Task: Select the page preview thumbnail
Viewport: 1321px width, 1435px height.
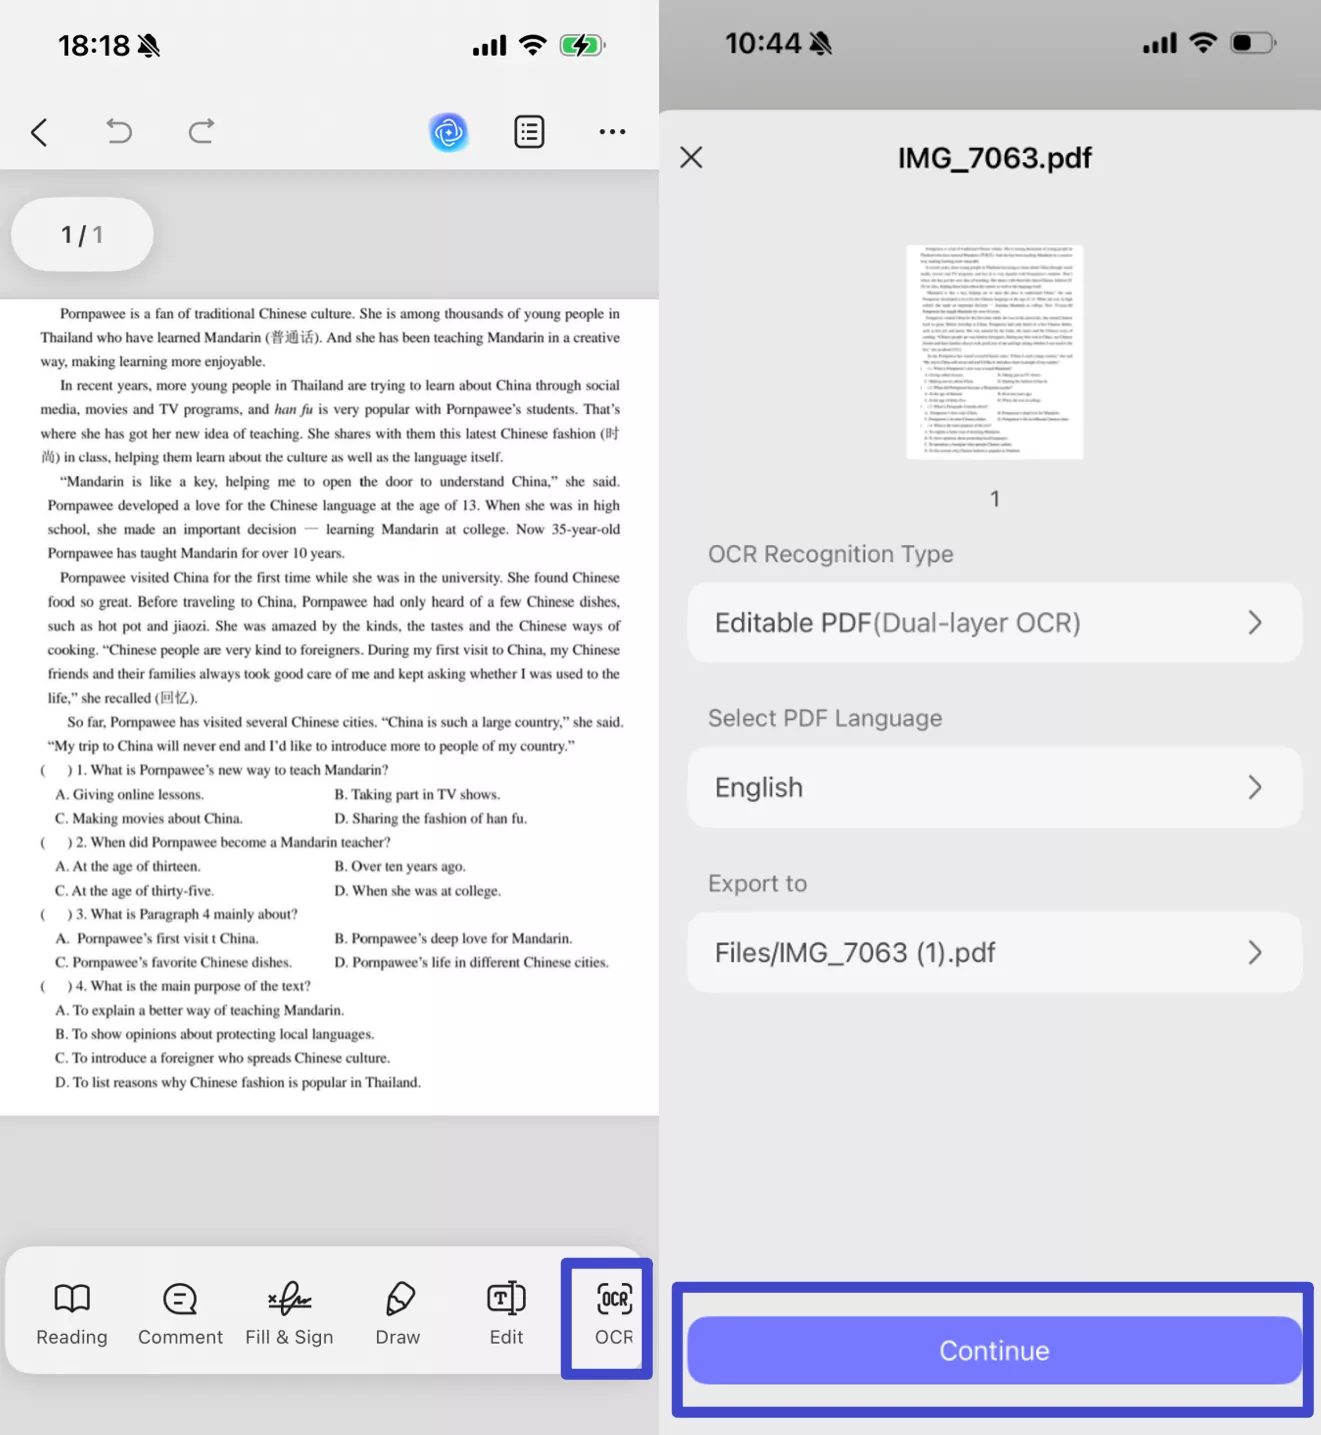Action: [x=994, y=351]
